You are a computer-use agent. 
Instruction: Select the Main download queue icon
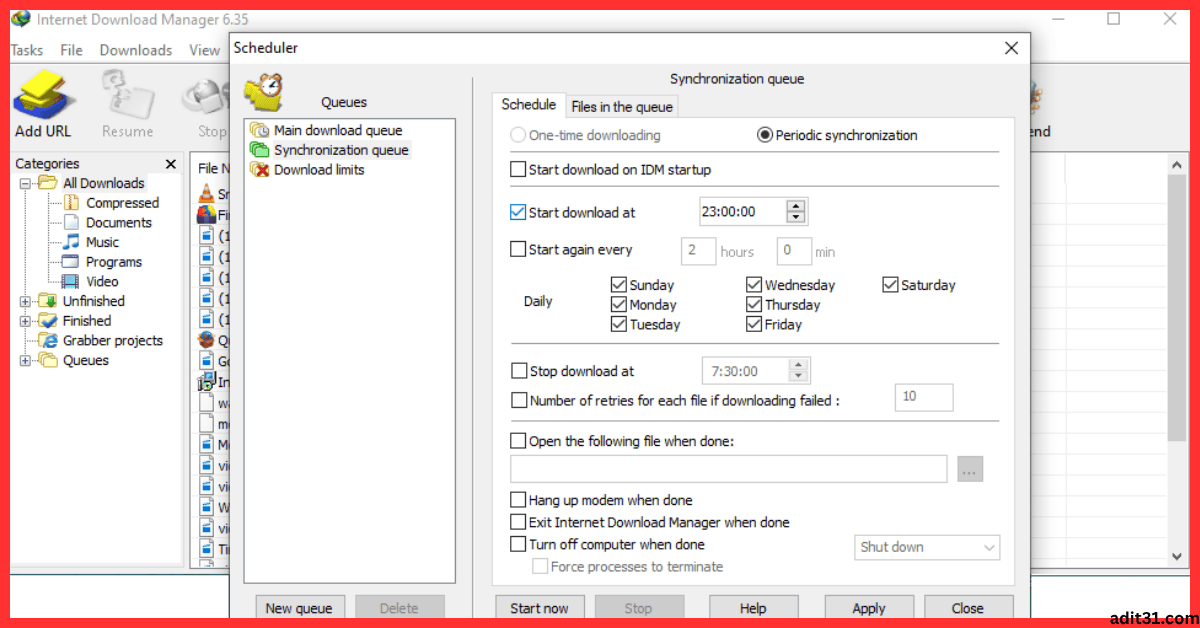point(260,130)
